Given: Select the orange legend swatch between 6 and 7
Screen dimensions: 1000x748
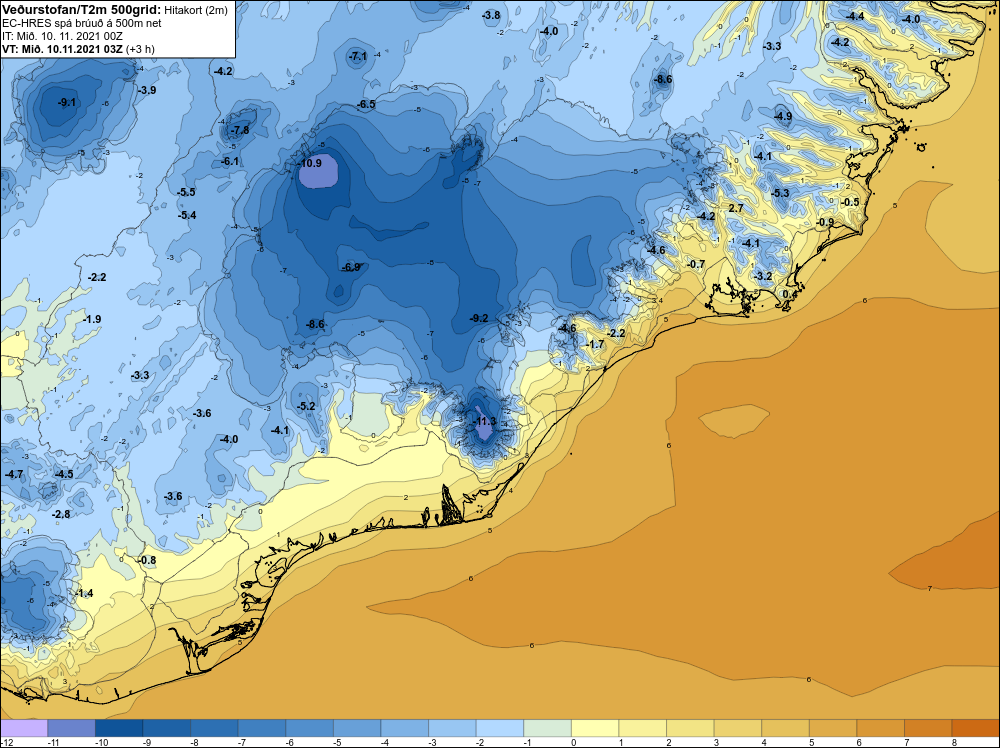Looking at the screenshot, I should coord(881,728).
